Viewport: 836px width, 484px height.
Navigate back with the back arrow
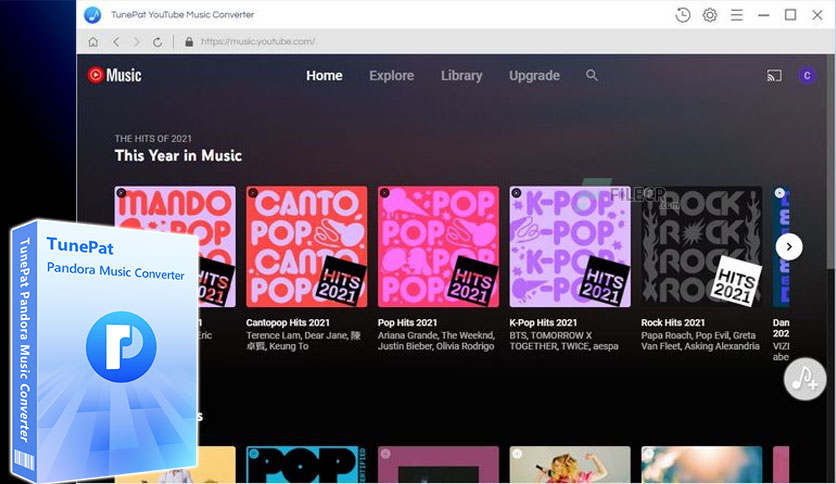tap(116, 42)
